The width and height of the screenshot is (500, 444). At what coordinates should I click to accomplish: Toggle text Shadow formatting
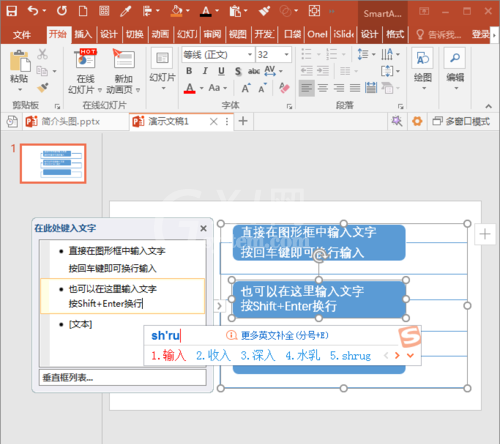click(x=238, y=71)
